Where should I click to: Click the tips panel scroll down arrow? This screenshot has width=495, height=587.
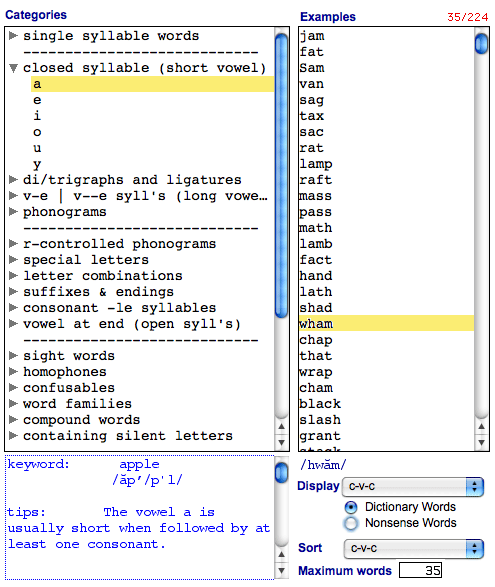(282, 571)
